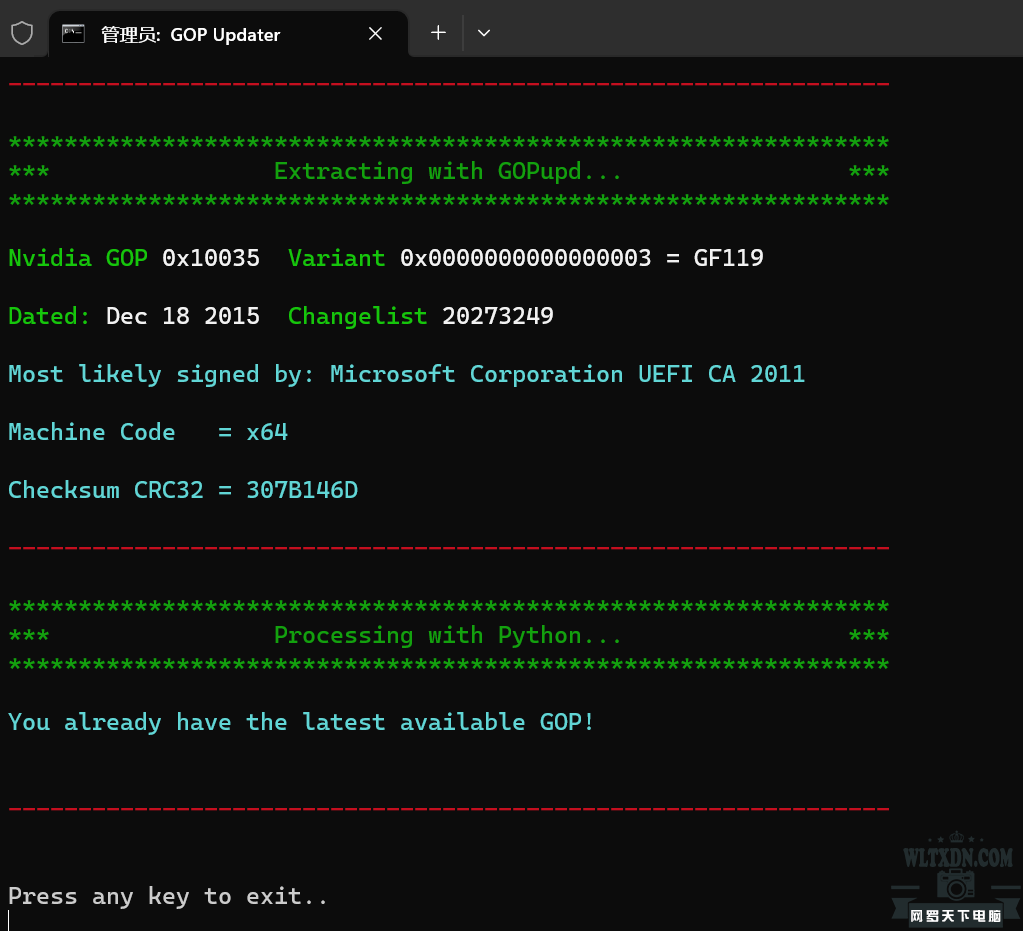Image resolution: width=1023 pixels, height=931 pixels.
Task: Click the variant value 0x0000000000000003
Action: pyautogui.click(x=526, y=258)
